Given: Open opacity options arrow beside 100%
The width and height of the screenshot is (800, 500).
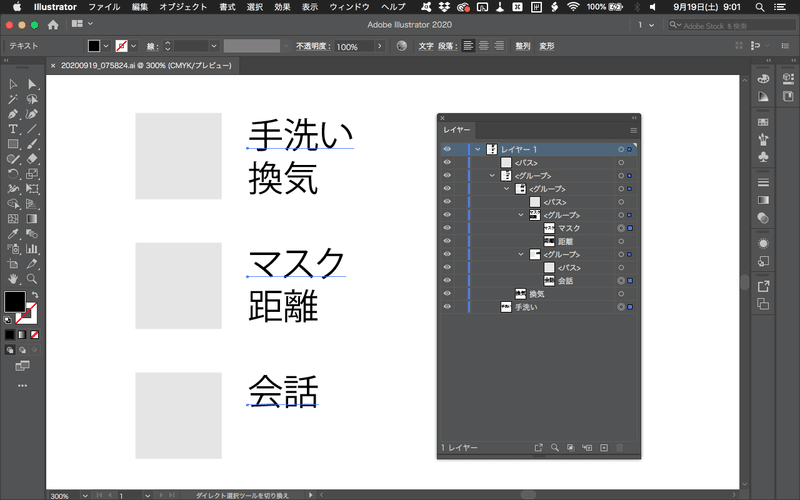Looking at the screenshot, I should 380,46.
